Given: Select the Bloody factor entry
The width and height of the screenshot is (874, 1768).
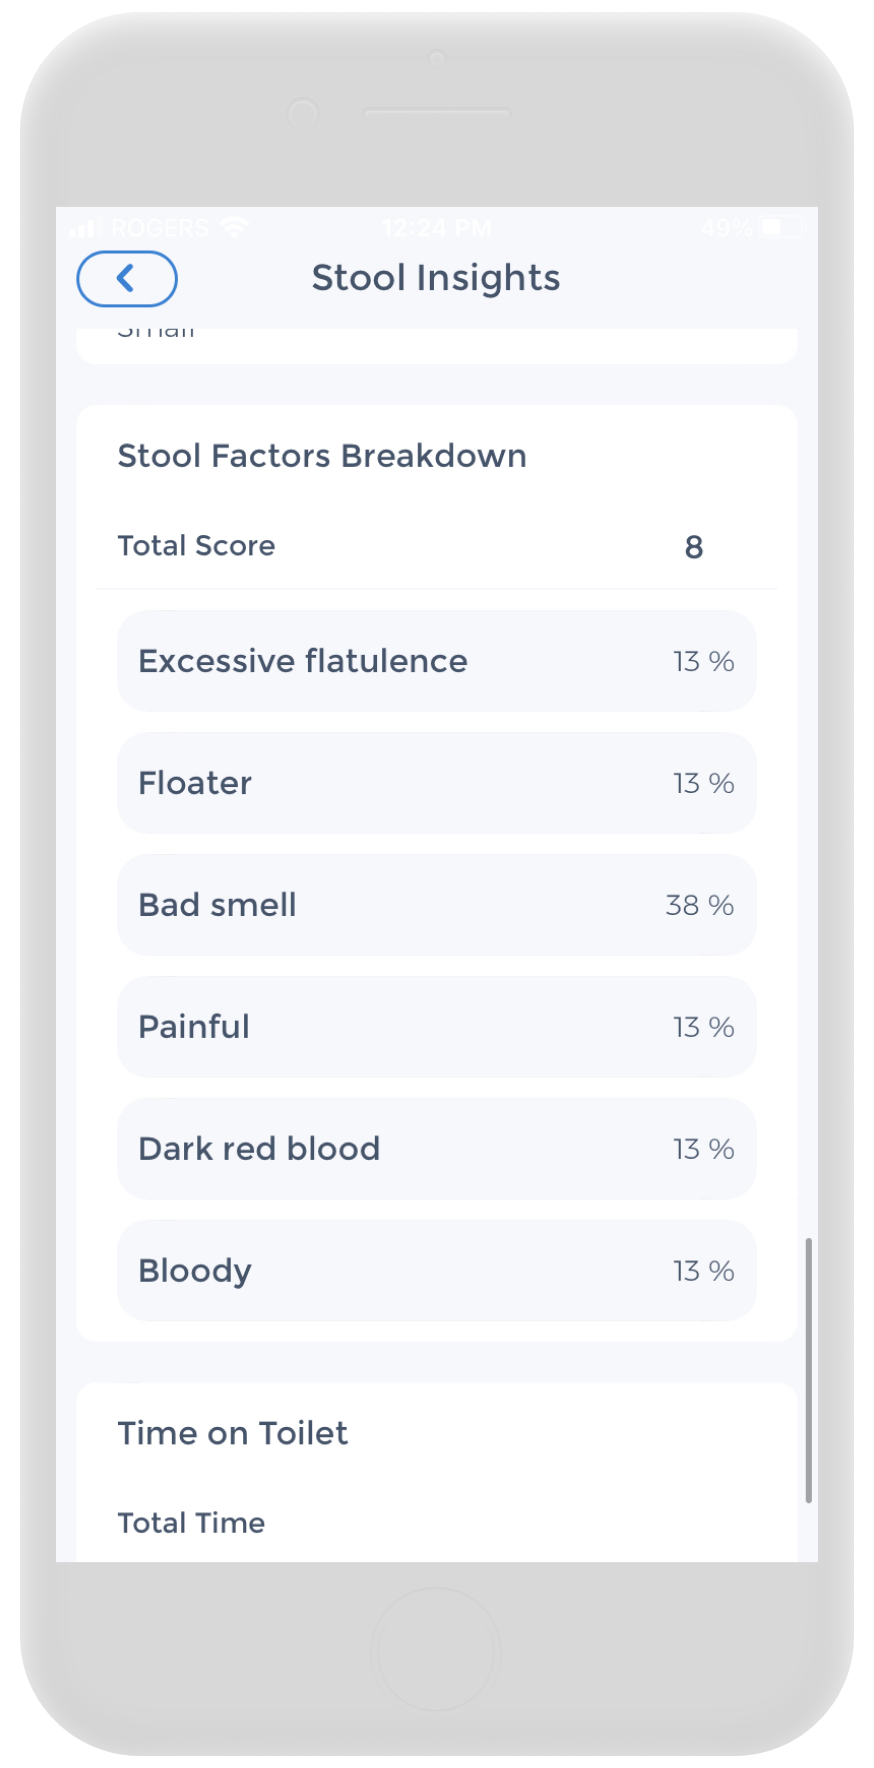Looking at the screenshot, I should tap(436, 1271).
